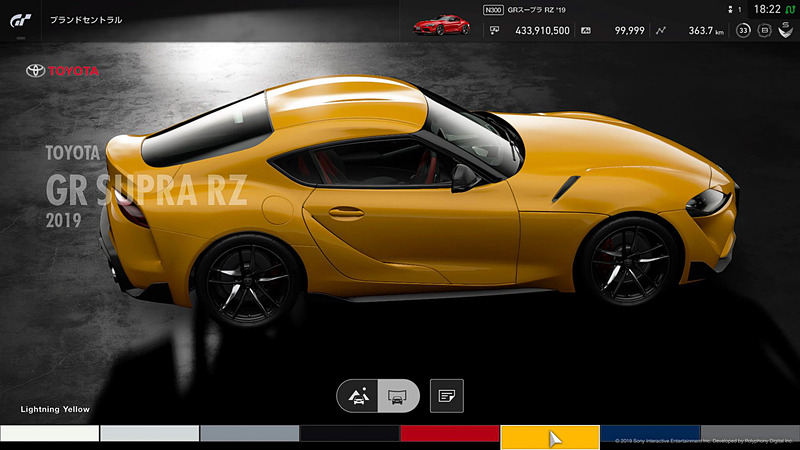Click the distance graph icon beside 363.7 km
The width and height of the screenshot is (800, 450).
pyautogui.click(x=661, y=31)
